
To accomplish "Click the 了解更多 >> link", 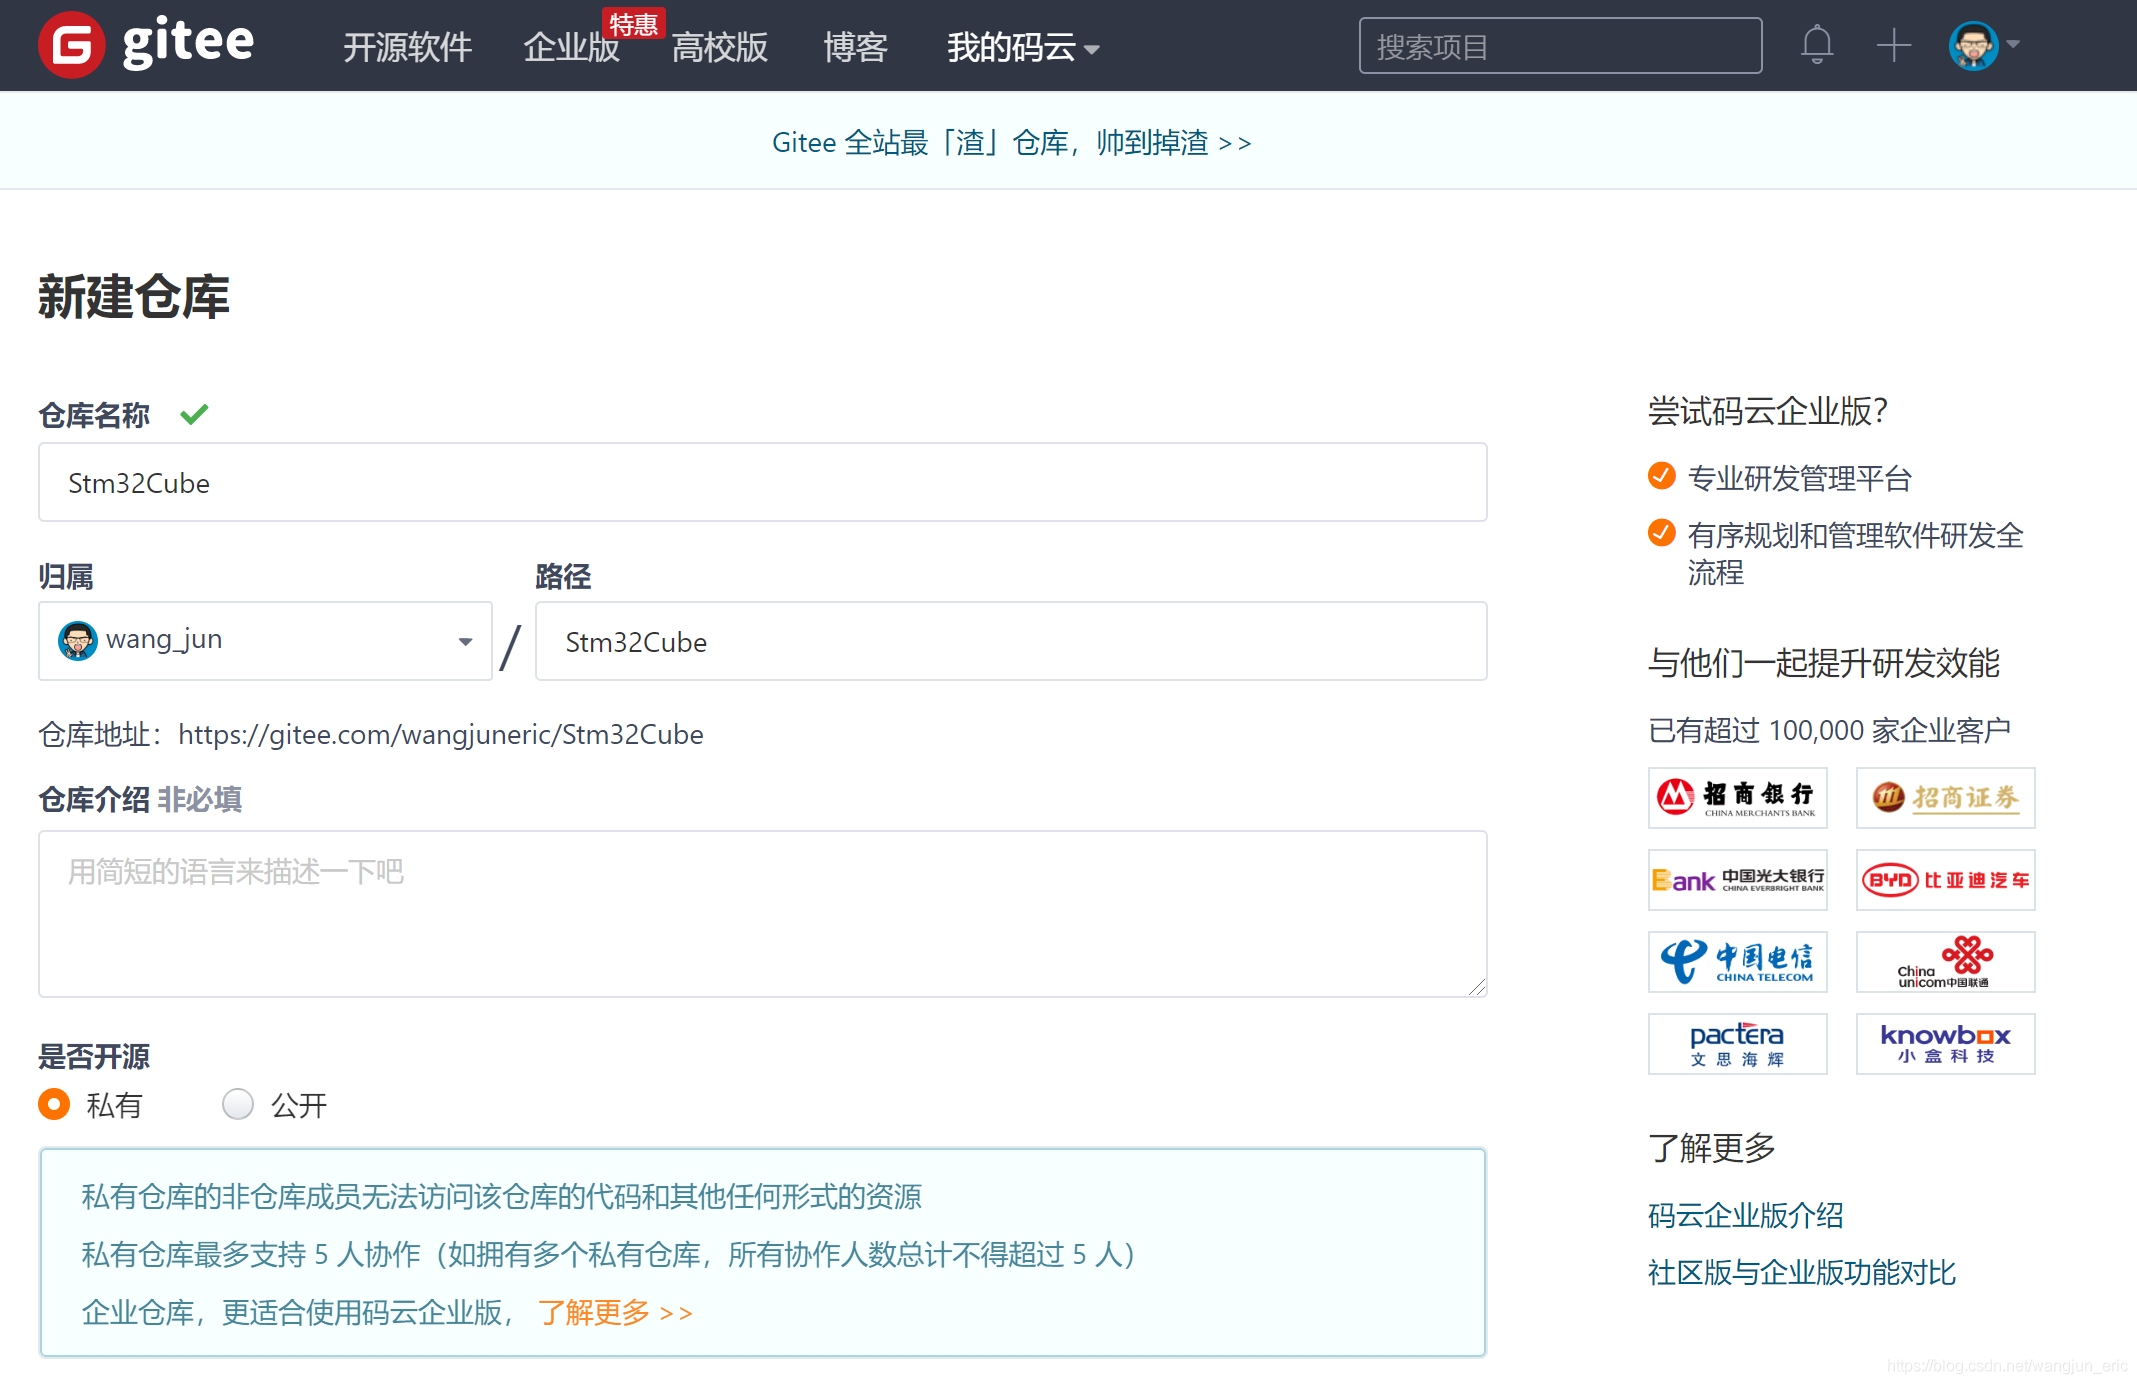I will coord(615,1312).
